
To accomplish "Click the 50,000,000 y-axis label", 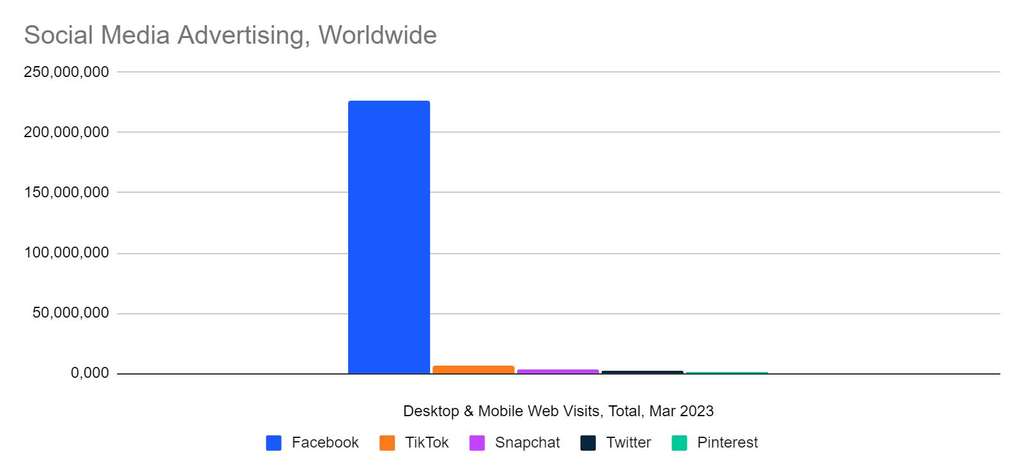I will coord(69,314).
